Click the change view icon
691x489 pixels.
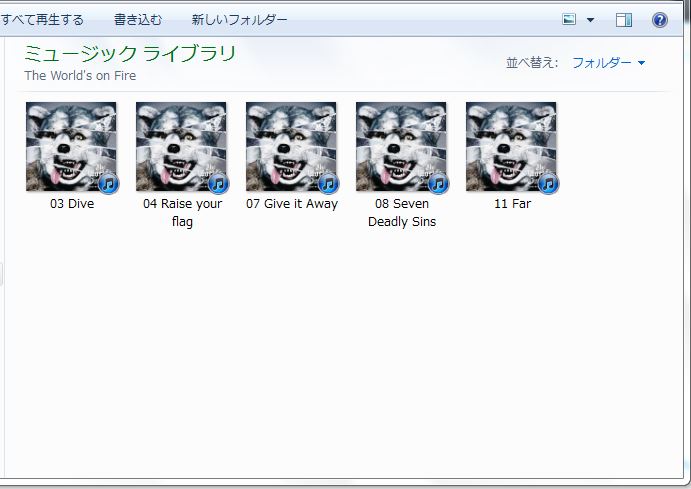(x=569, y=19)
